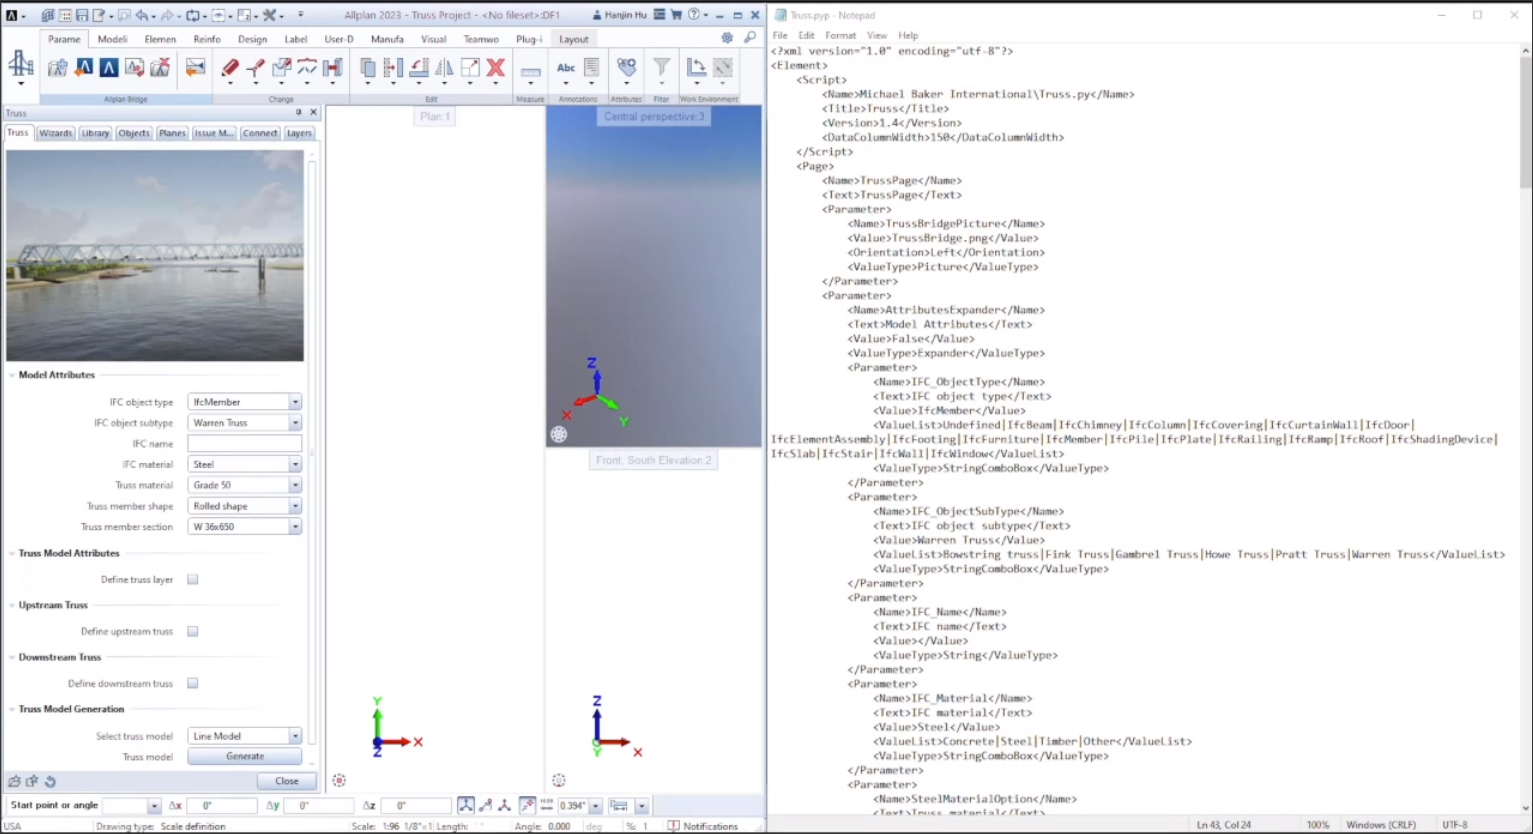Screen dimensions: 1533x834
Task: Open the Truss member section dropdown
Action: coord(295,527)
